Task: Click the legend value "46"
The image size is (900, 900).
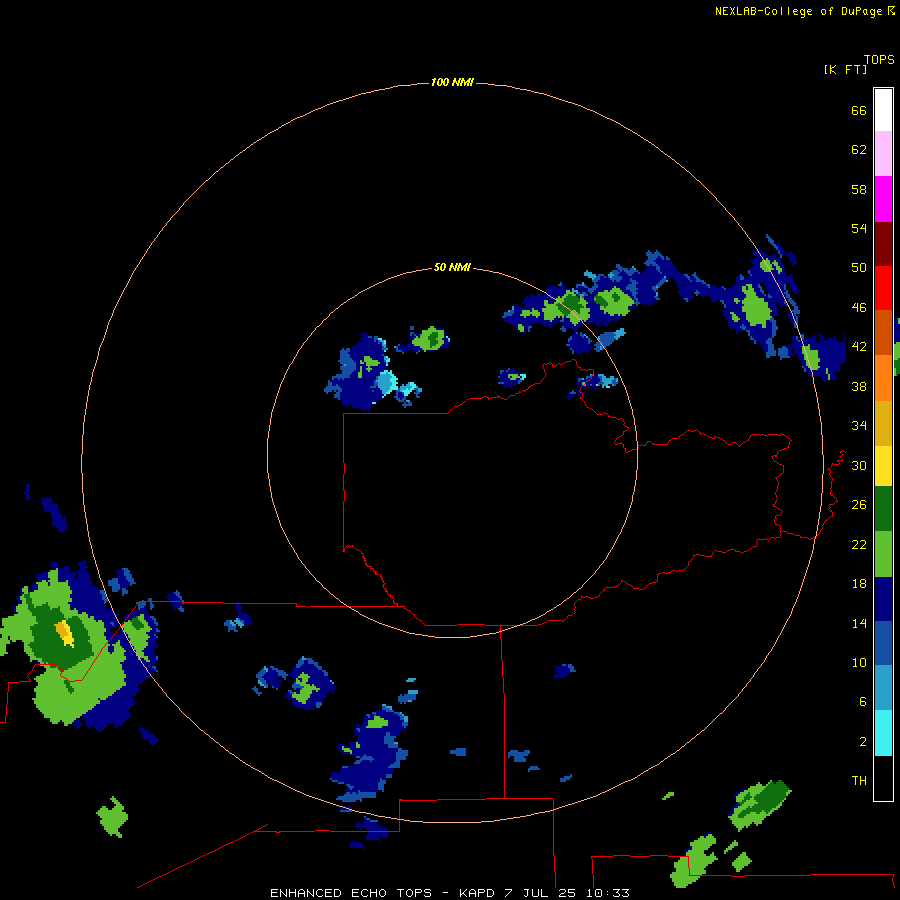Action: [x=859, y=308]
